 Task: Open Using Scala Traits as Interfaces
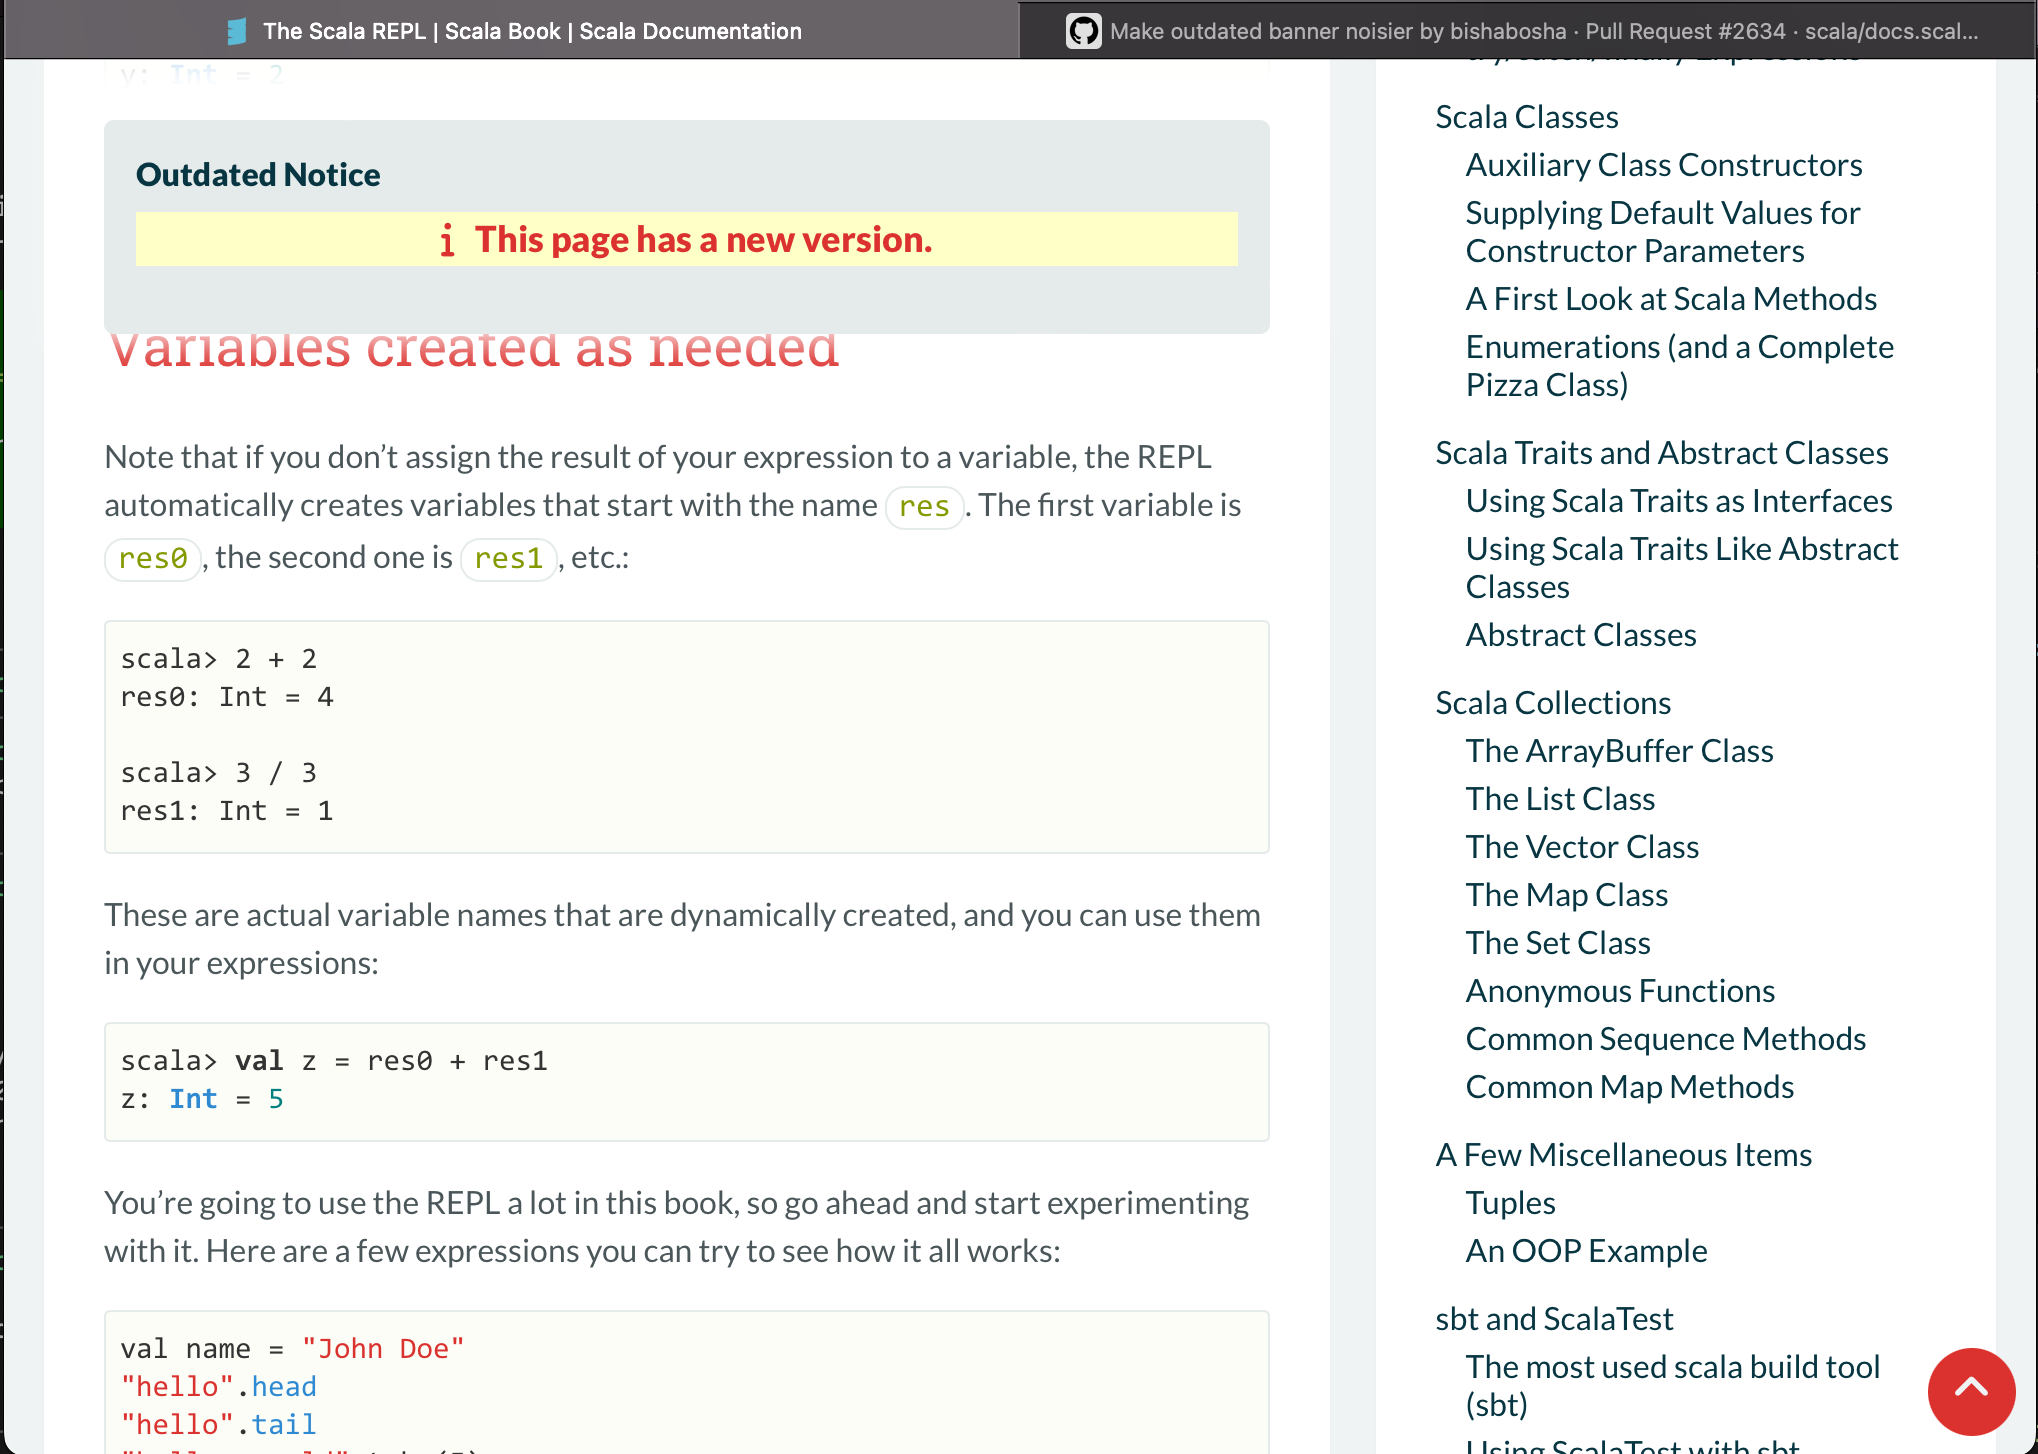(1678, 501)
